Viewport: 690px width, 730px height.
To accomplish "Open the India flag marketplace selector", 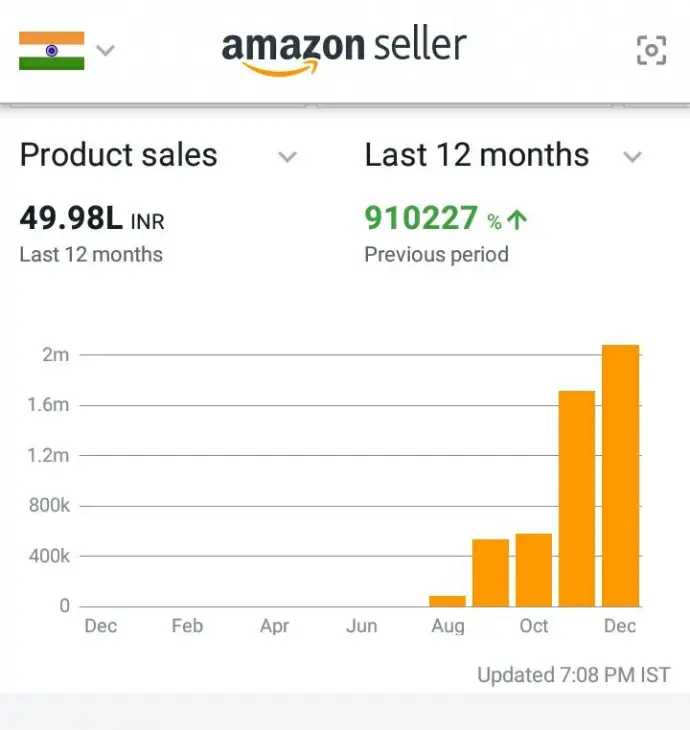I will coord(52,50).
